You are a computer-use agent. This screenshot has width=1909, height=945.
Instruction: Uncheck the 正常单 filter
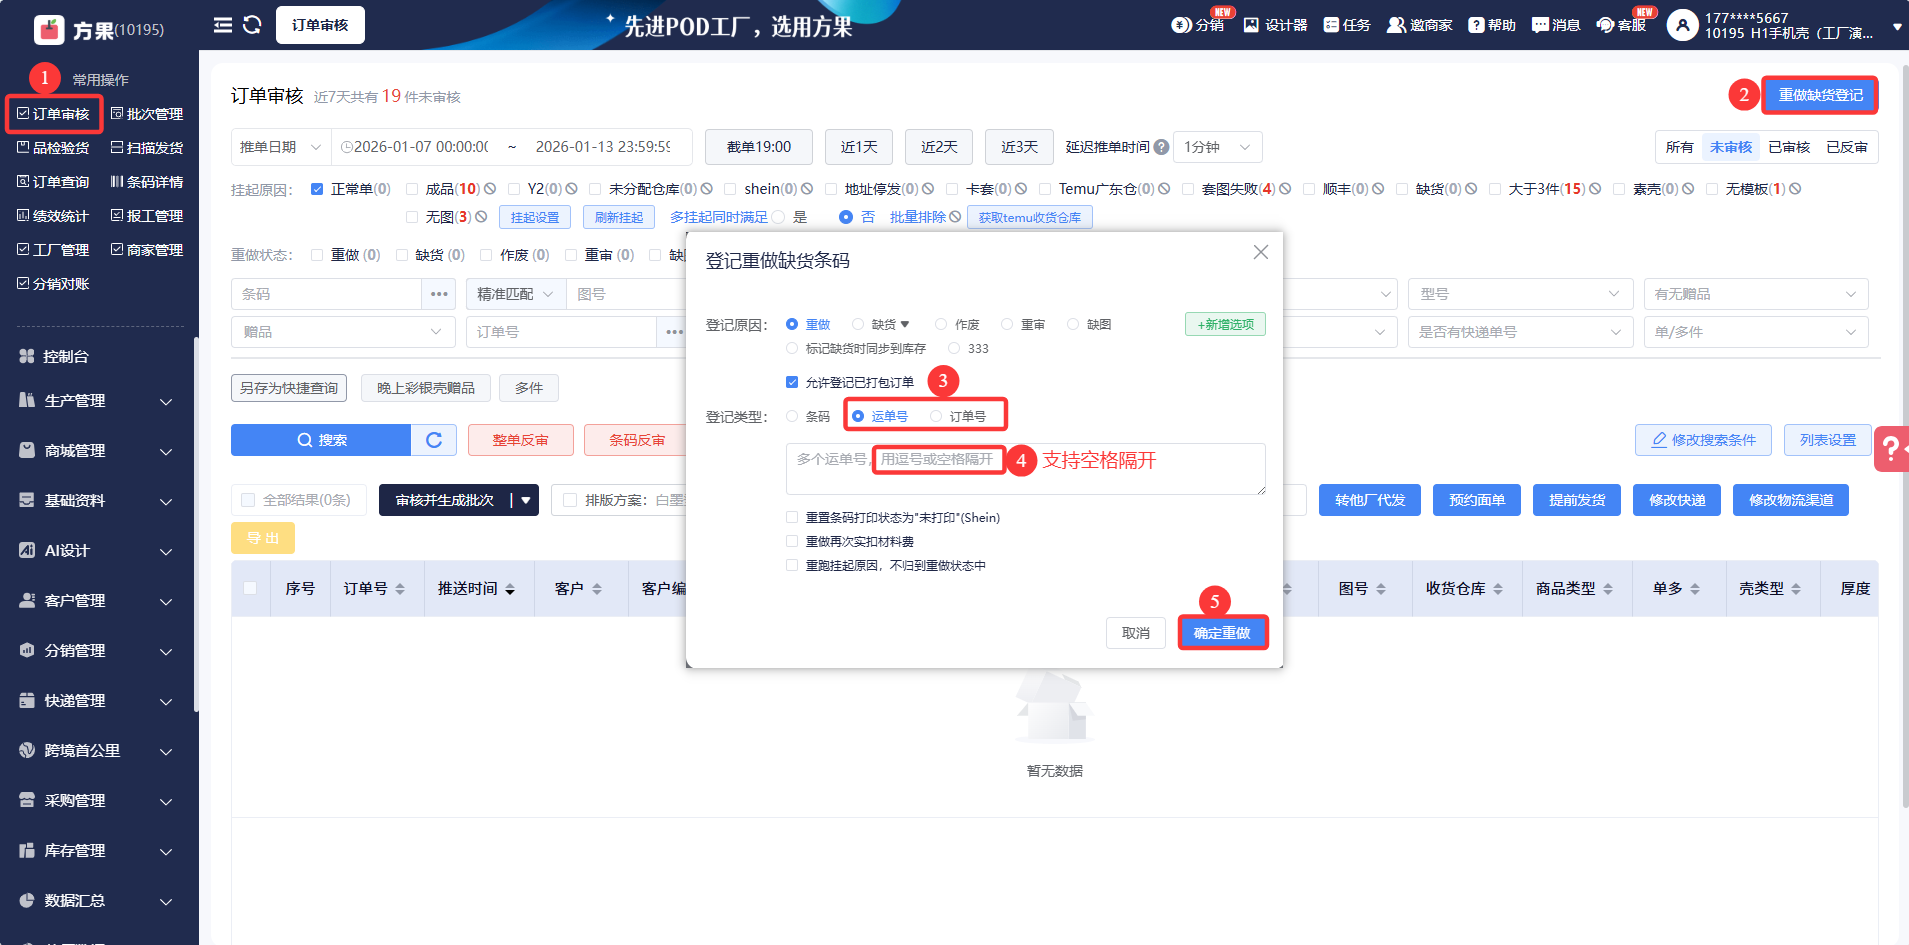317,189
